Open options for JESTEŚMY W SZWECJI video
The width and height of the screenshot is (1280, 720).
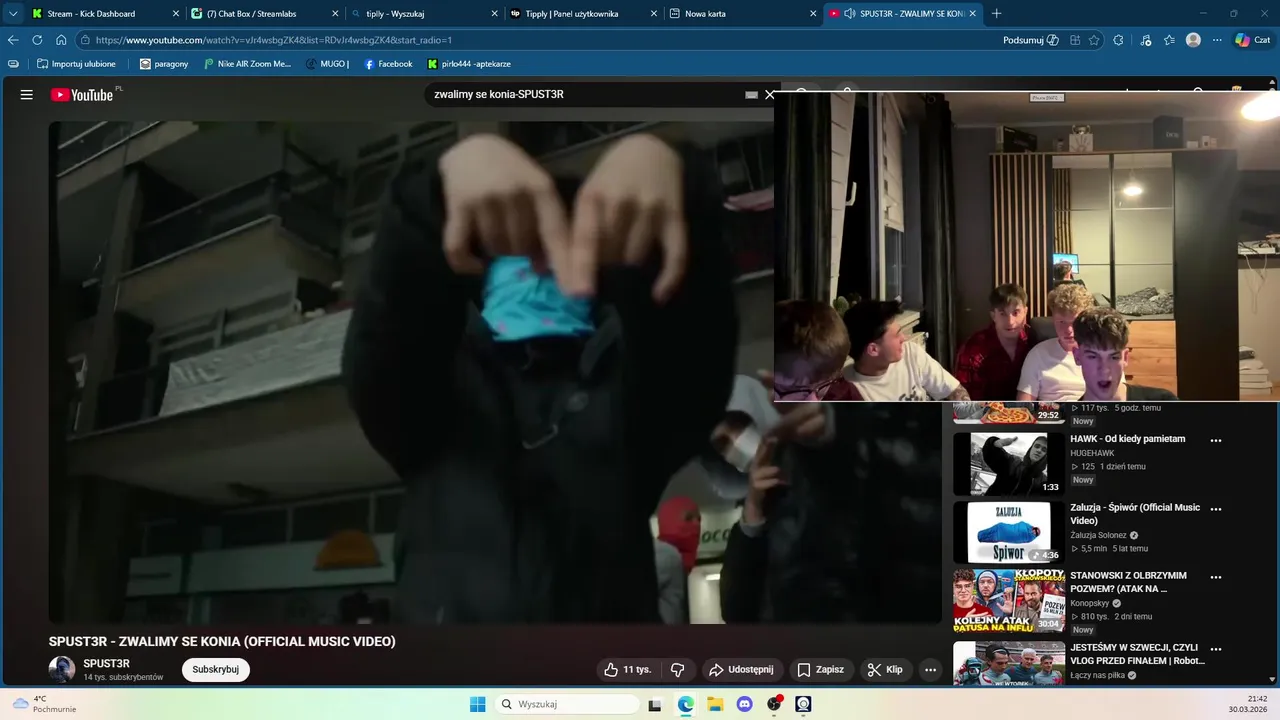coord(1216,649)
